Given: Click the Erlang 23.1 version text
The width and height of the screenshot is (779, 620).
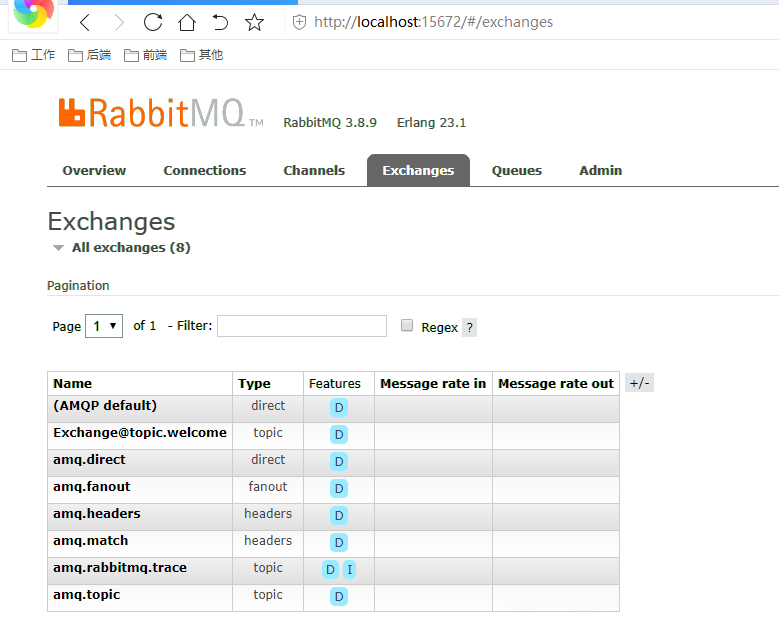Looking at the screenshot, I should [x=431, y=123].
